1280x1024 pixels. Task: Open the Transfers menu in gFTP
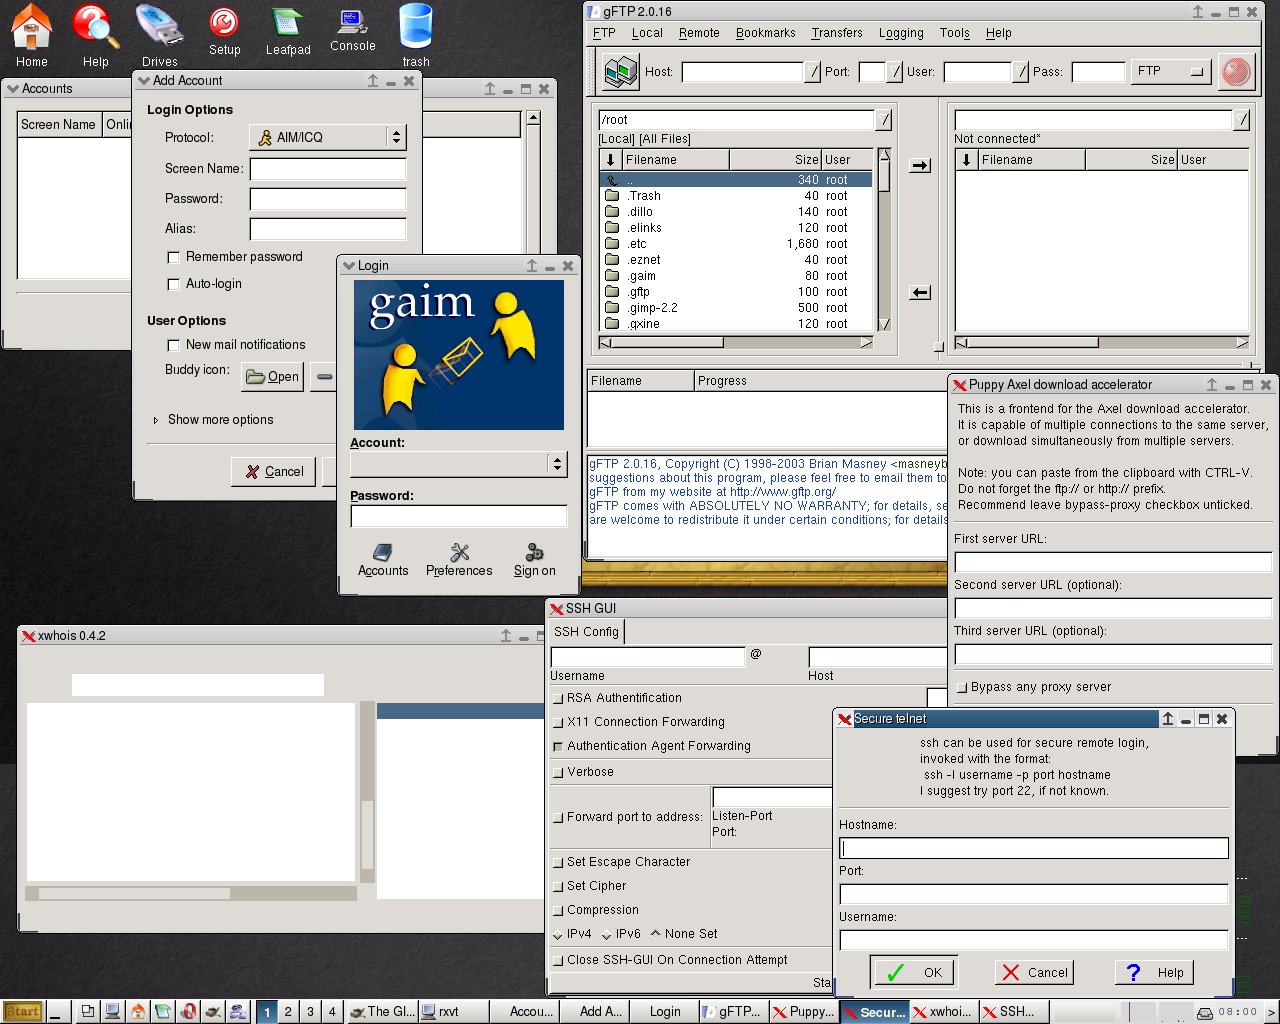click(837, 33)
